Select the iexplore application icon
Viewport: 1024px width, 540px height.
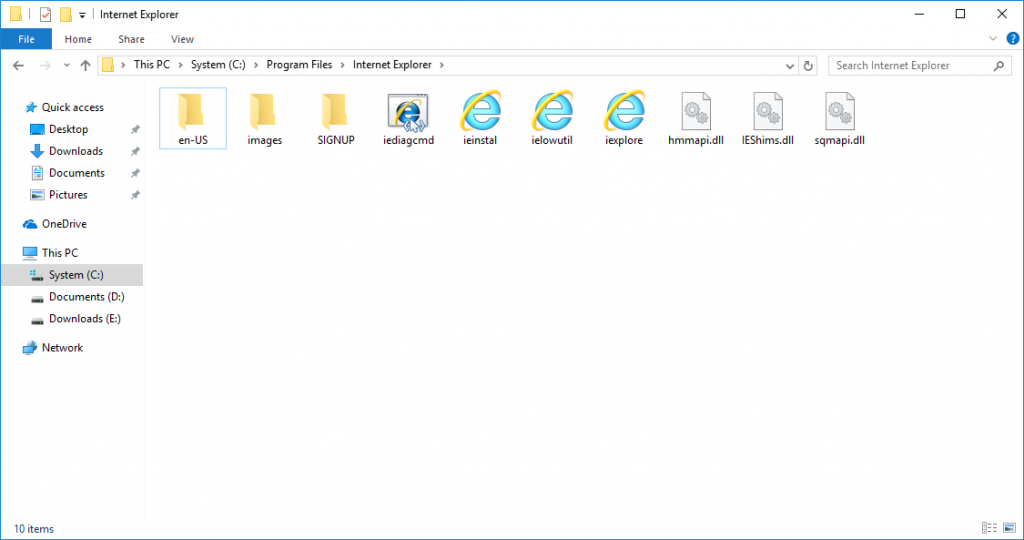coord(624,111)
